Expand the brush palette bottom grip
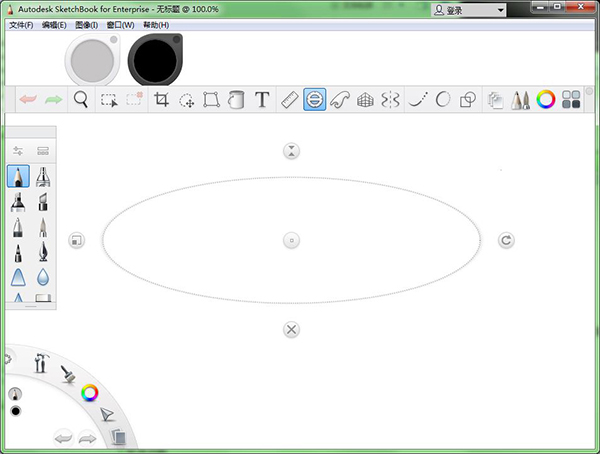Image resolution: width=600 pixels, height=454 pixels. pos(31,306)
